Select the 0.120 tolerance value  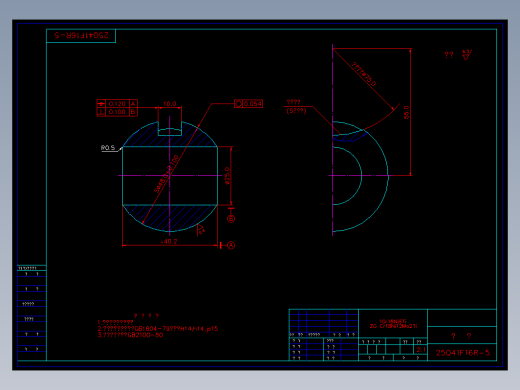(117, 104)
